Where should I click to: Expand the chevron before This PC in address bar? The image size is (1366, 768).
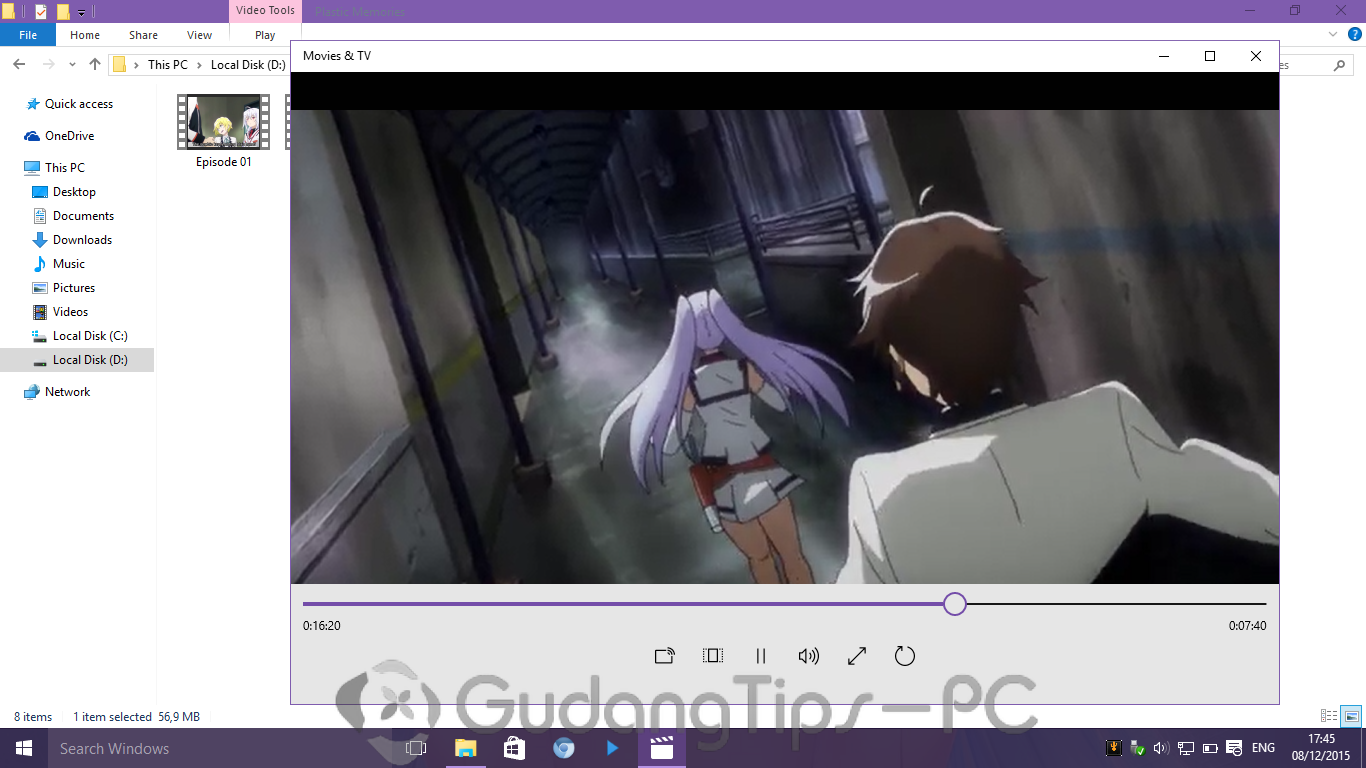[x=137, y=64]
